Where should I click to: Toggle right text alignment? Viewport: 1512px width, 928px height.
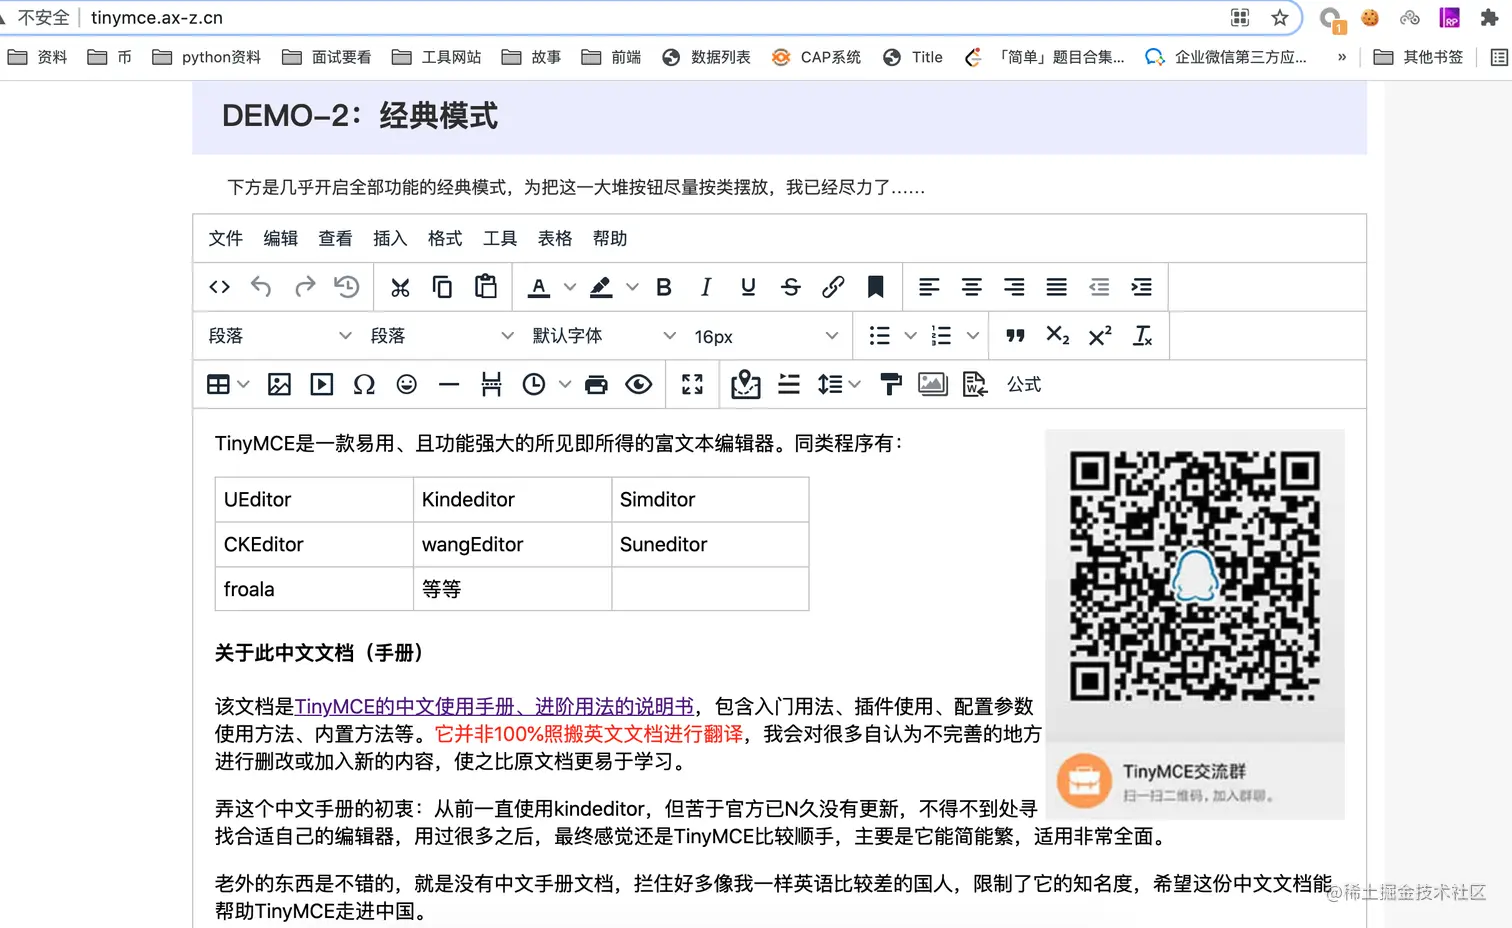(x=1014, y=288)
